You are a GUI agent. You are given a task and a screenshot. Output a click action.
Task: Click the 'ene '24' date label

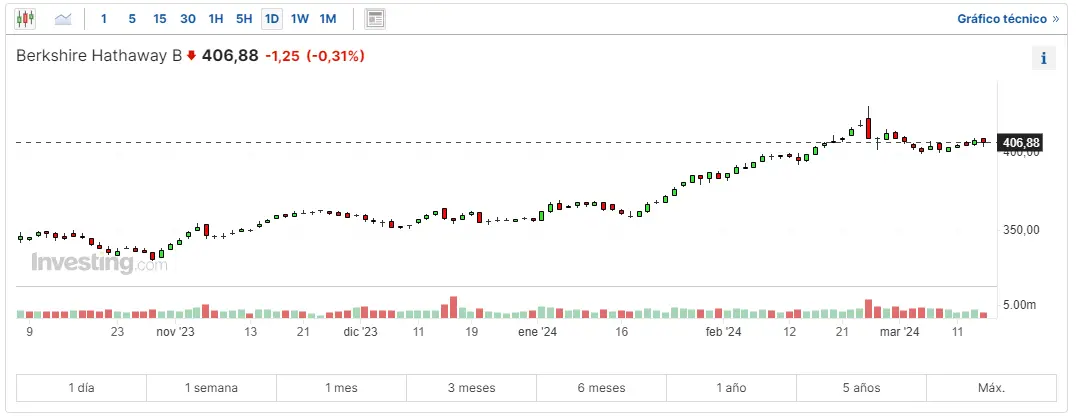pyautogui.click(x=537, y=332)
